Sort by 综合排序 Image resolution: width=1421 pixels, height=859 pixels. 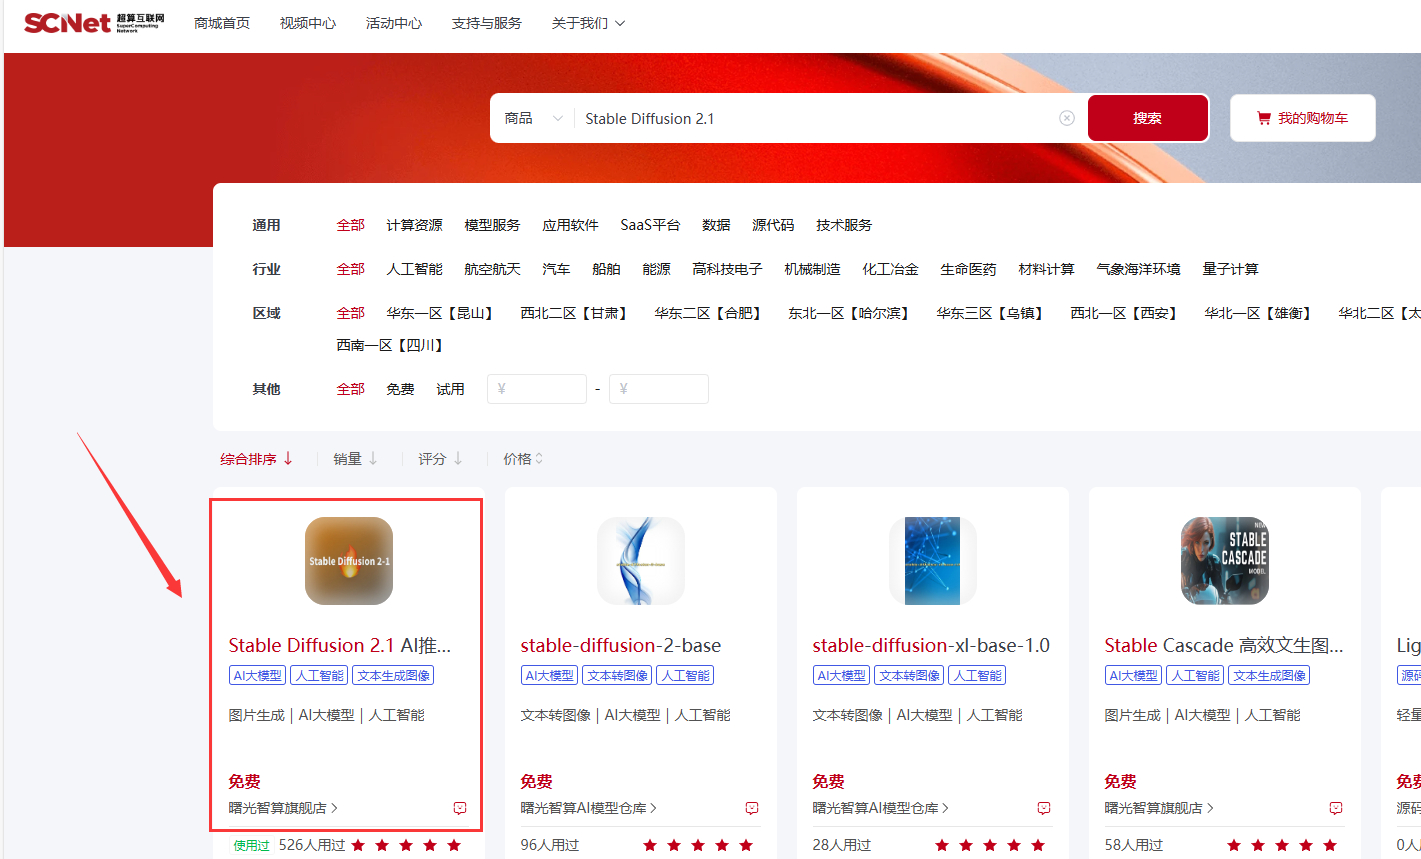[x=257, y=459]
